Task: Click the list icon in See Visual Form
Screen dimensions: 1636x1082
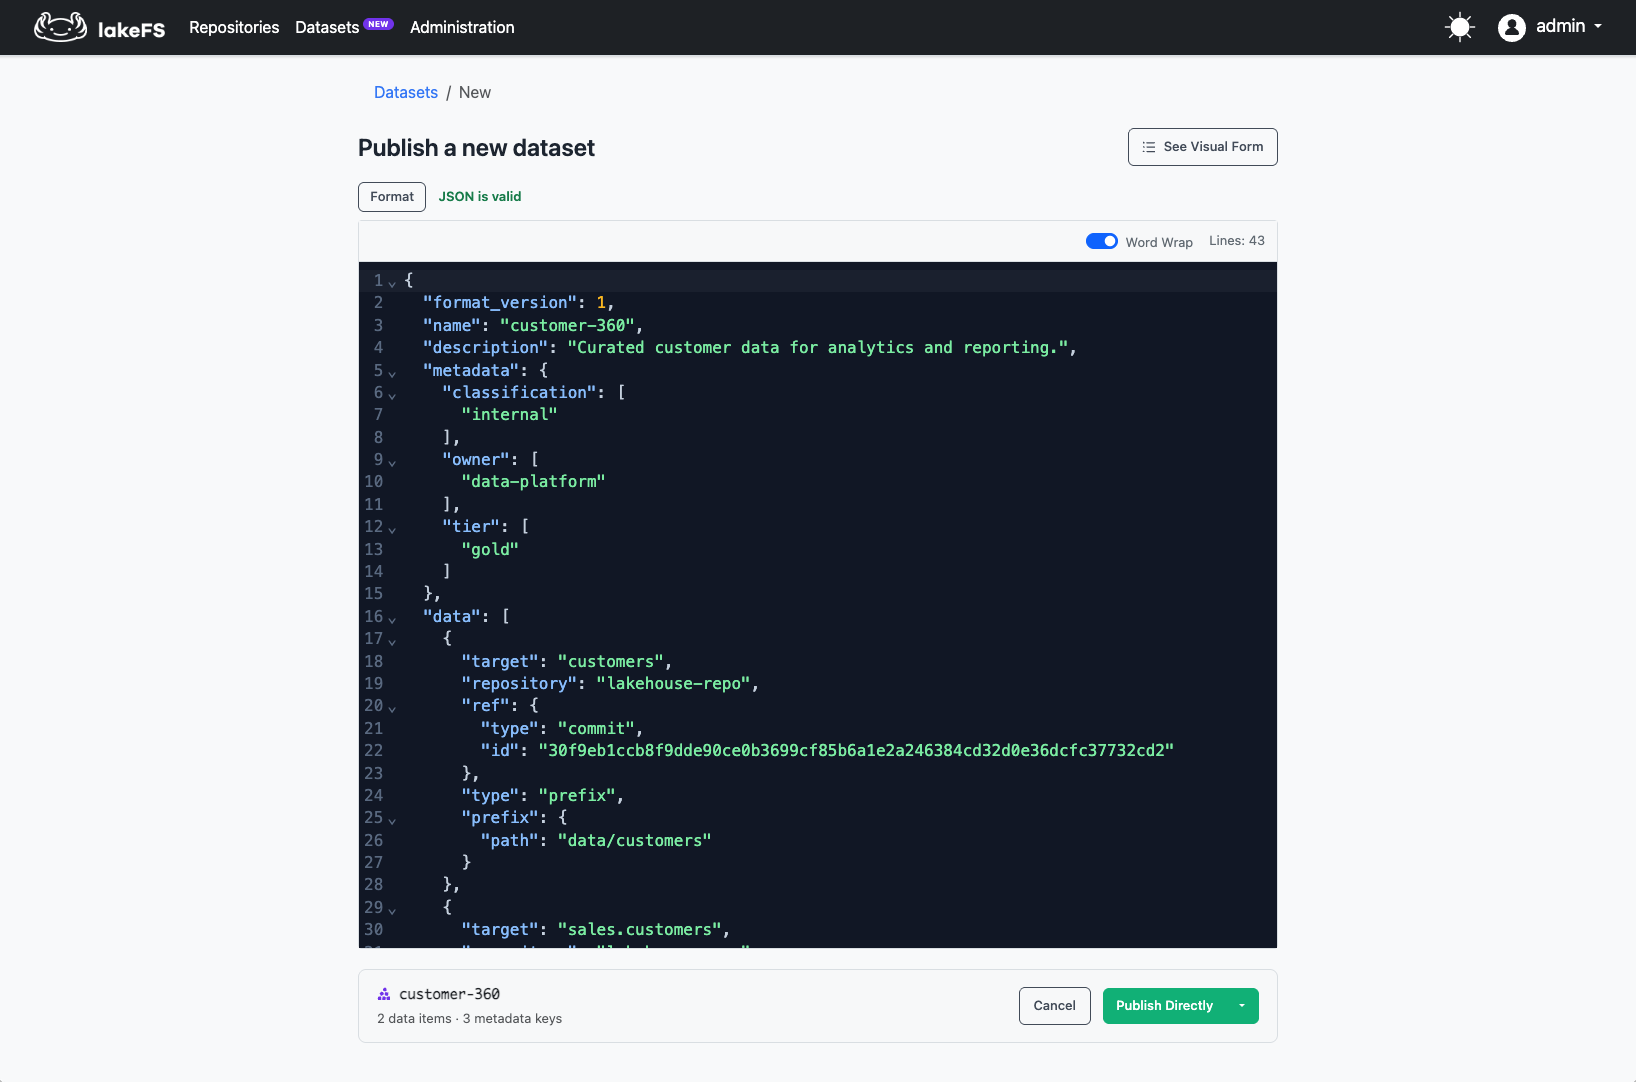Action: click(x=1149, y=147)
